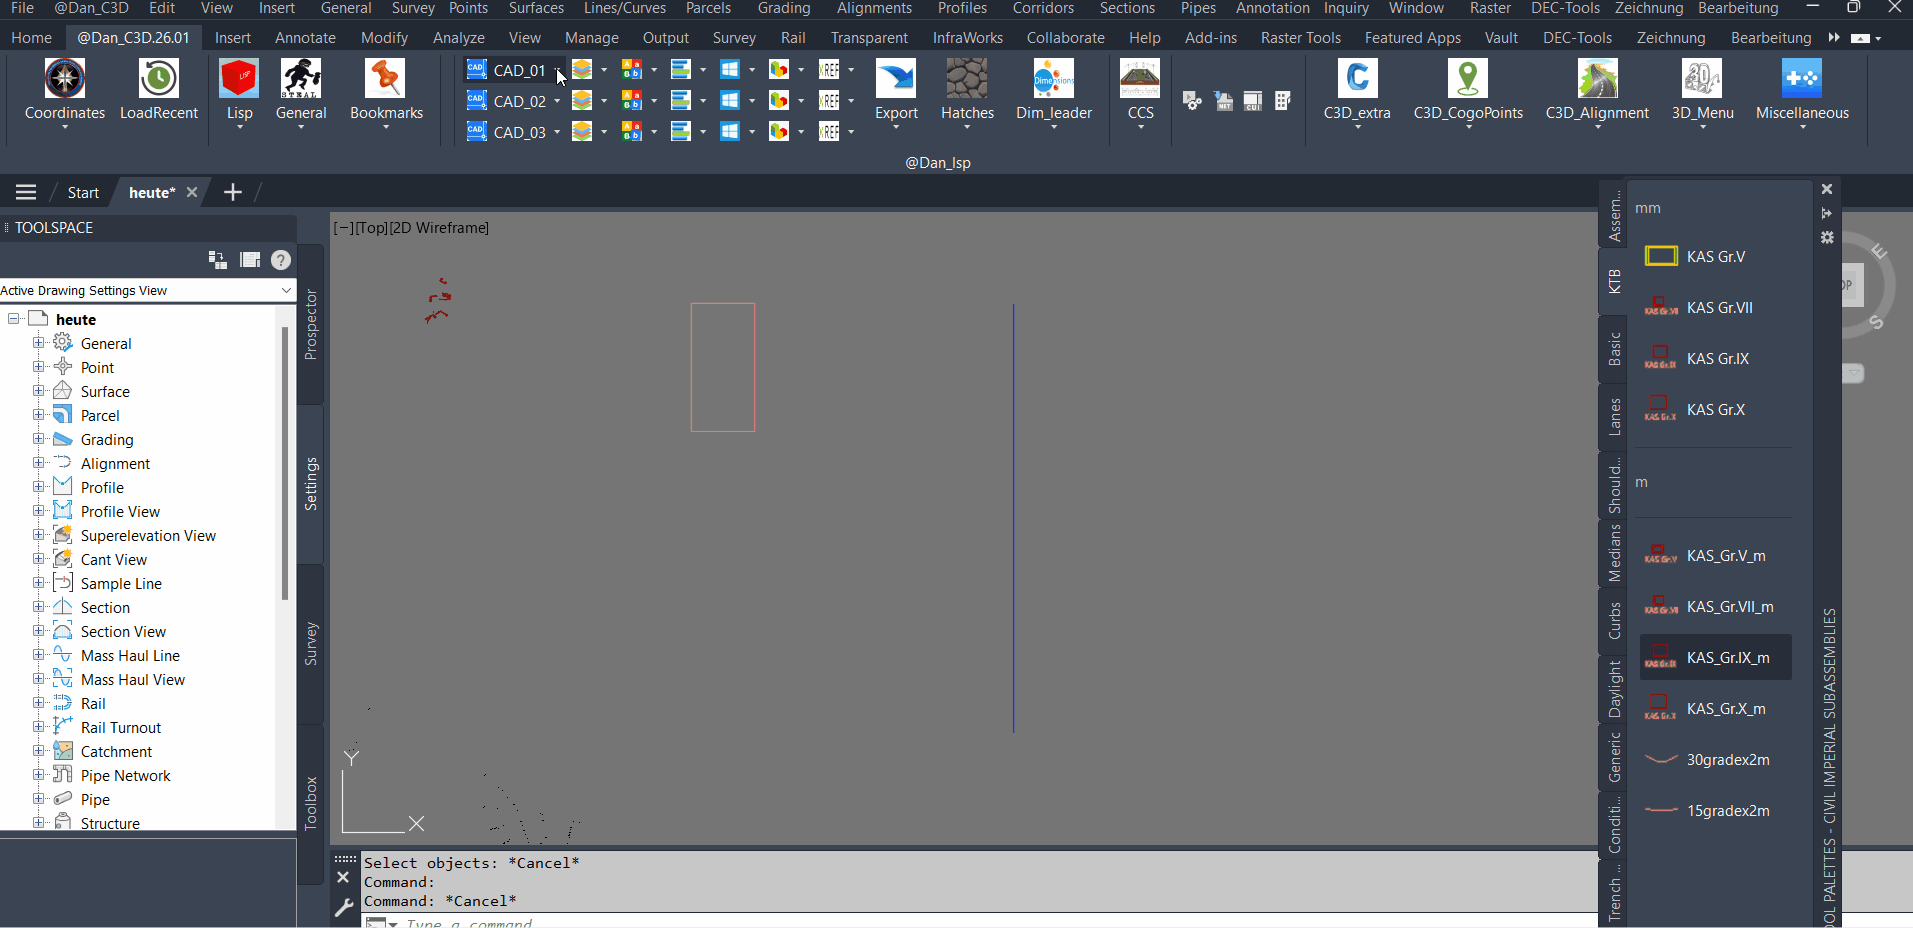Select the KAS_Gr.IX_m palette tool
Image resolution: width=1913 pixels, height=928 pixels.
coord(1716,658)
